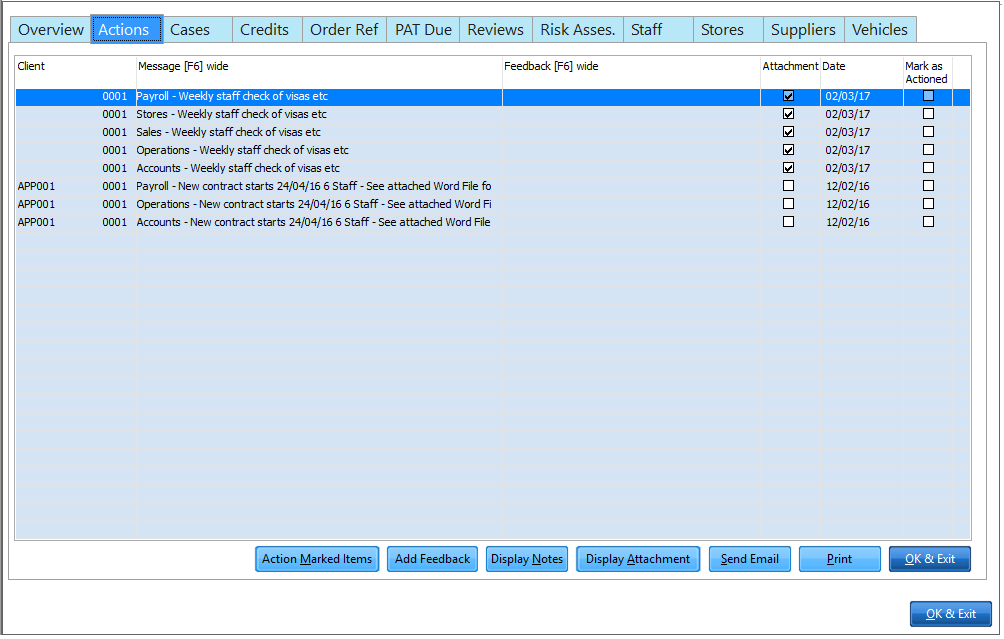Click APP001 client in Operations contract row
Image resolution: width=1004 pixels, height=639 pixels.
tap(36, 204)
